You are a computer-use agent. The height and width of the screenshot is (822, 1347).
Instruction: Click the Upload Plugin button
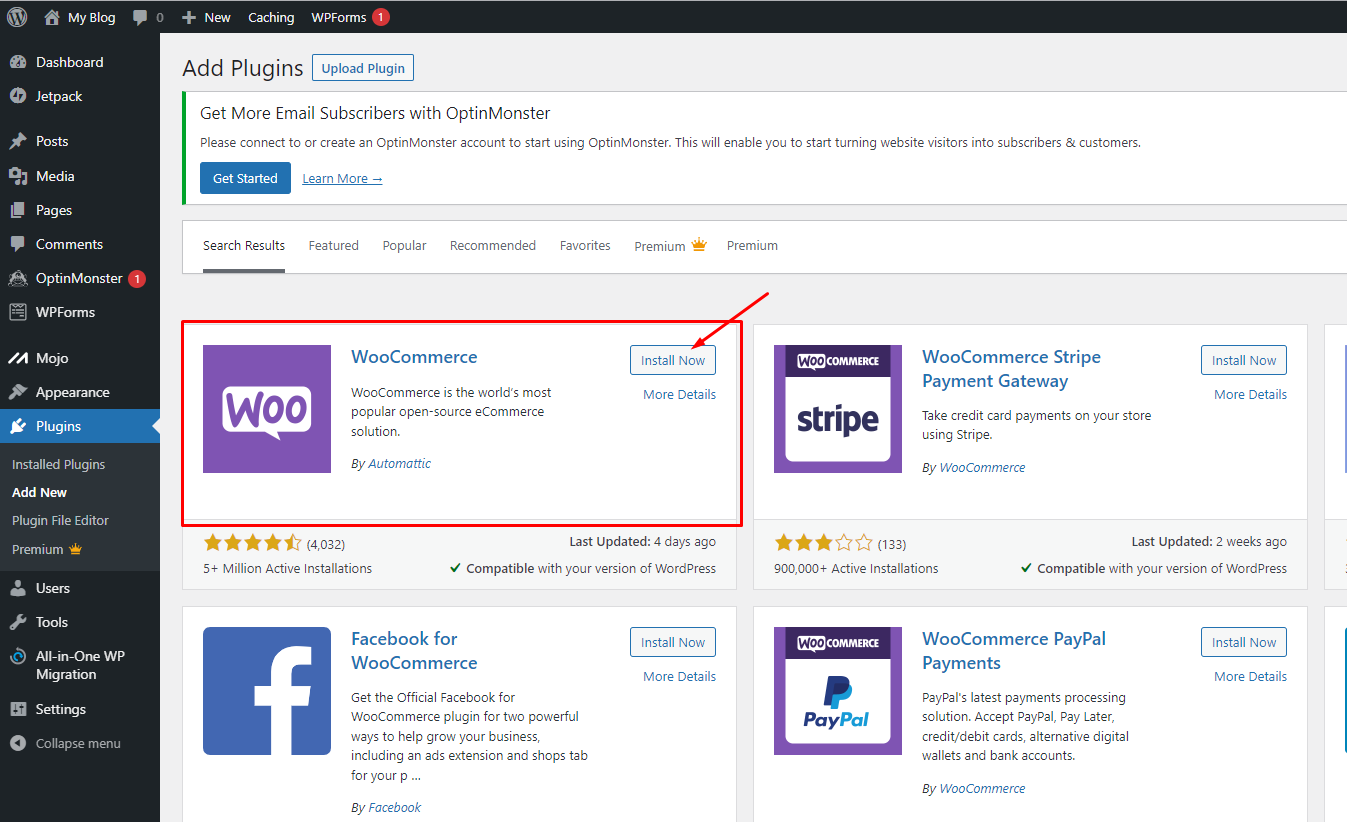[x=363, y=68]
